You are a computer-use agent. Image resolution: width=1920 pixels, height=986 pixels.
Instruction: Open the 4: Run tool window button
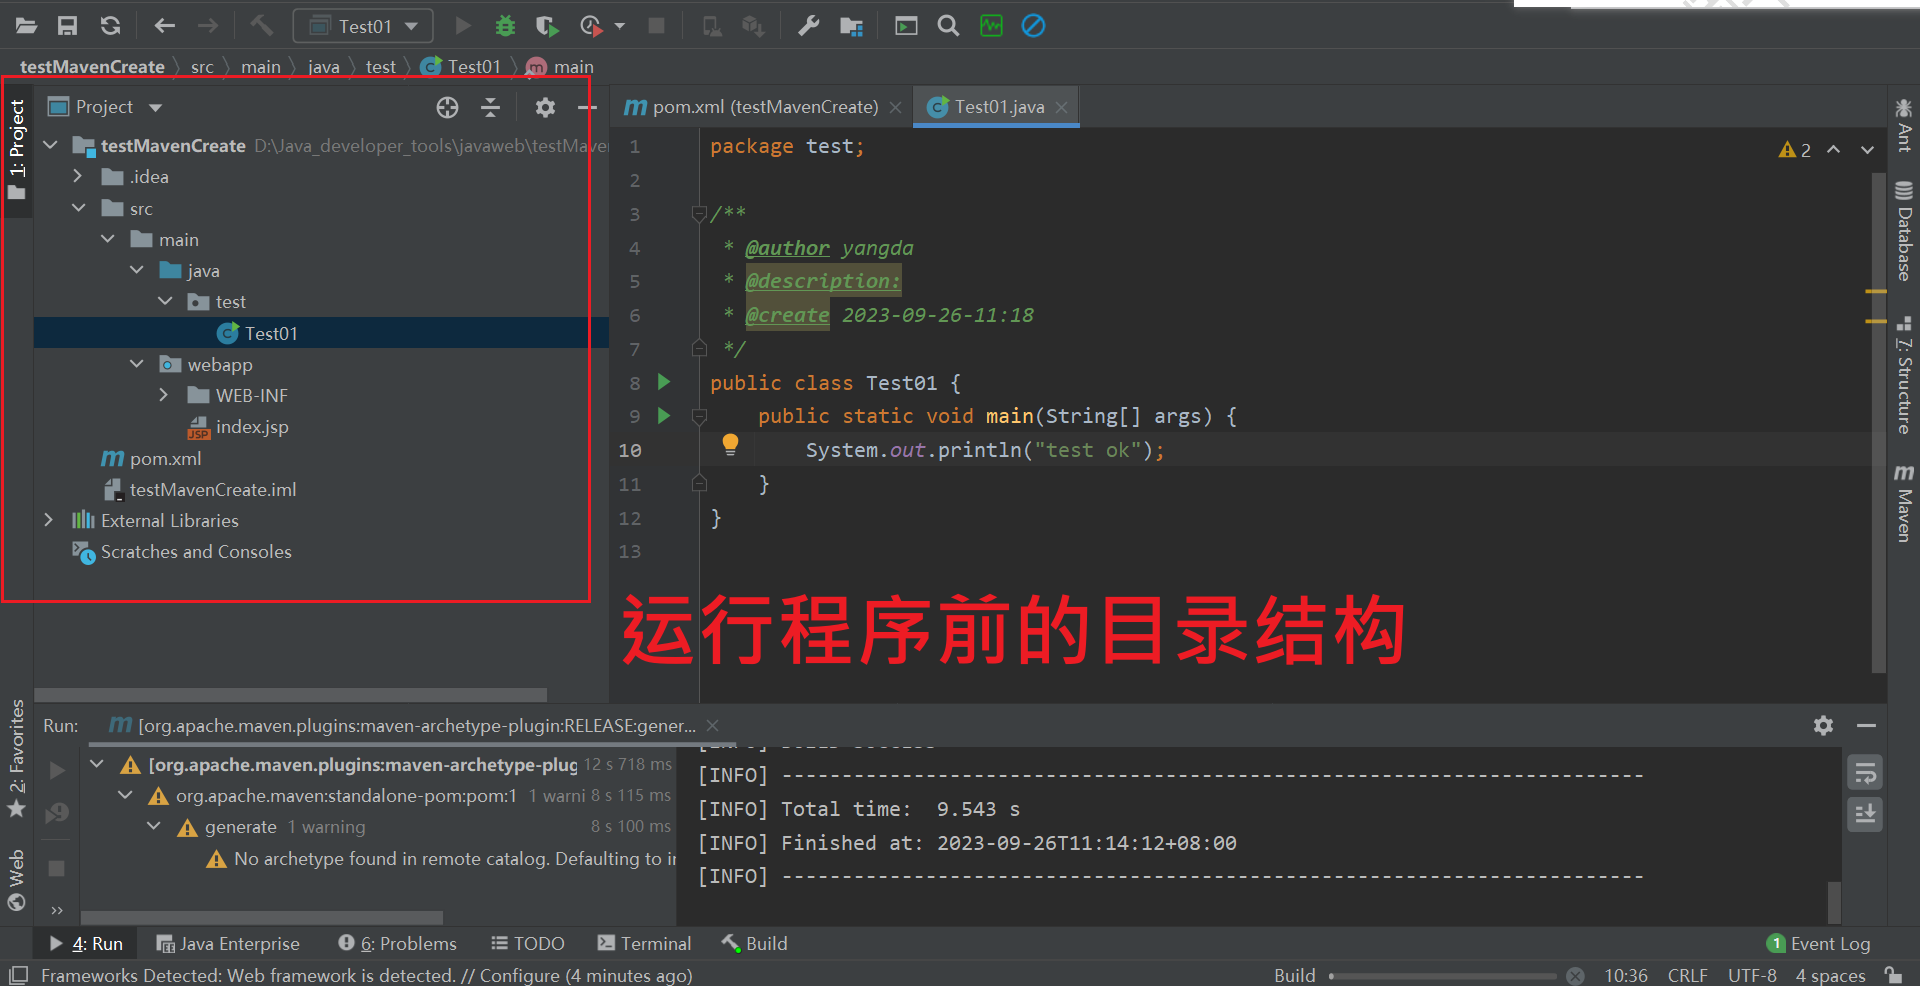(86, 944)
